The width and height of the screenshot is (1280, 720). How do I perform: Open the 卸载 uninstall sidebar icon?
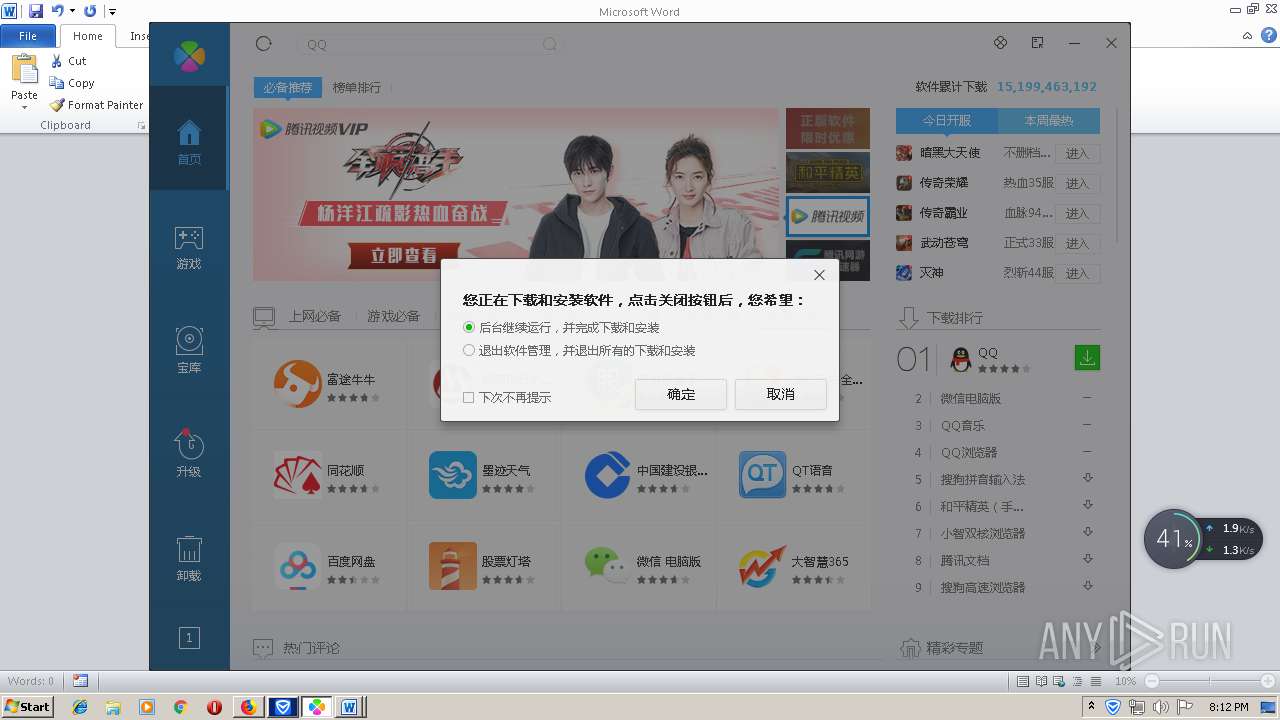pos(189,559)
